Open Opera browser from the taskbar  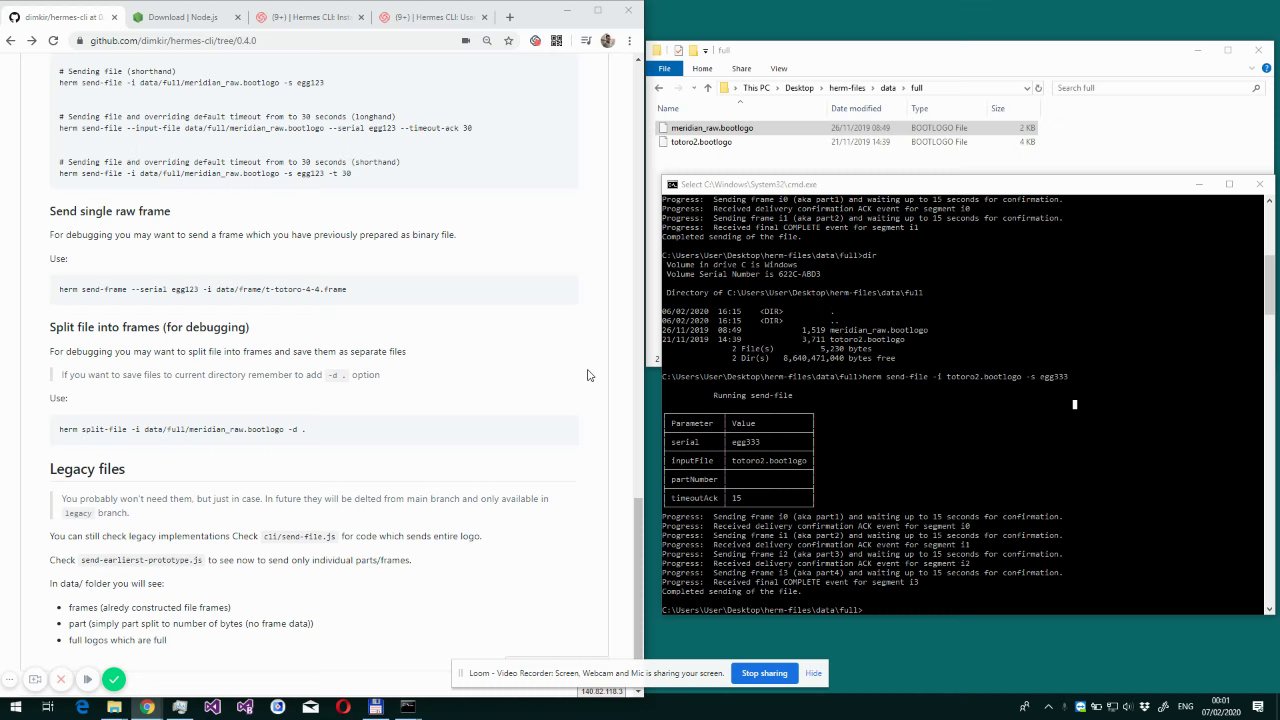coord(343,707)
